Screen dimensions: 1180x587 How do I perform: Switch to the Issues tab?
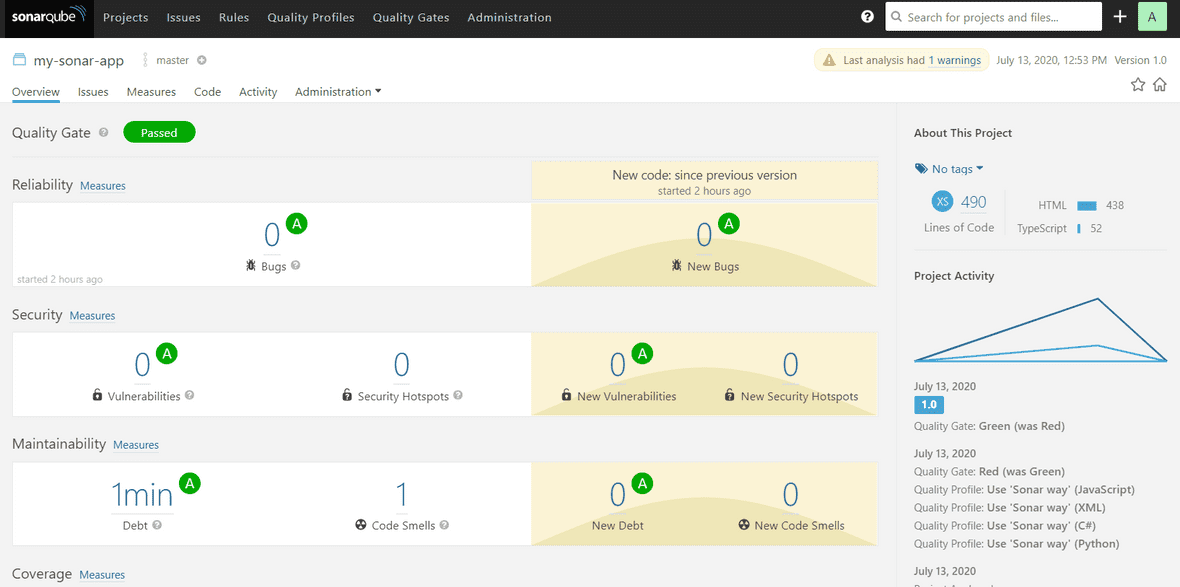(92, 91)
